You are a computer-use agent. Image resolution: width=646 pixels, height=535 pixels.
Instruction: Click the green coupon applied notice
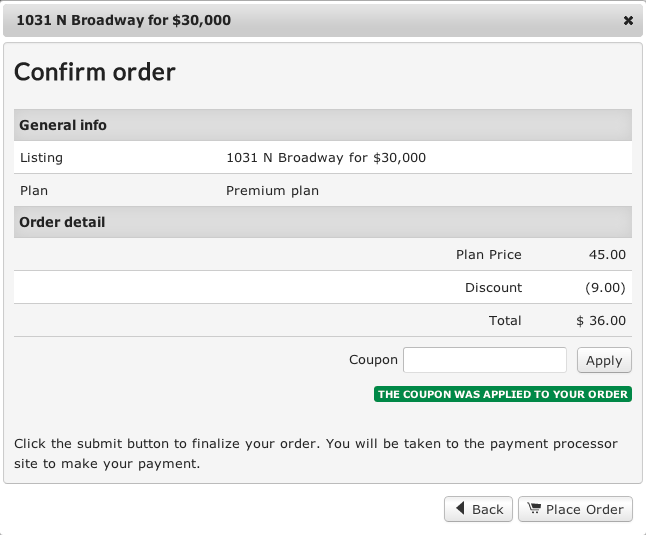(x=503, y=394)
